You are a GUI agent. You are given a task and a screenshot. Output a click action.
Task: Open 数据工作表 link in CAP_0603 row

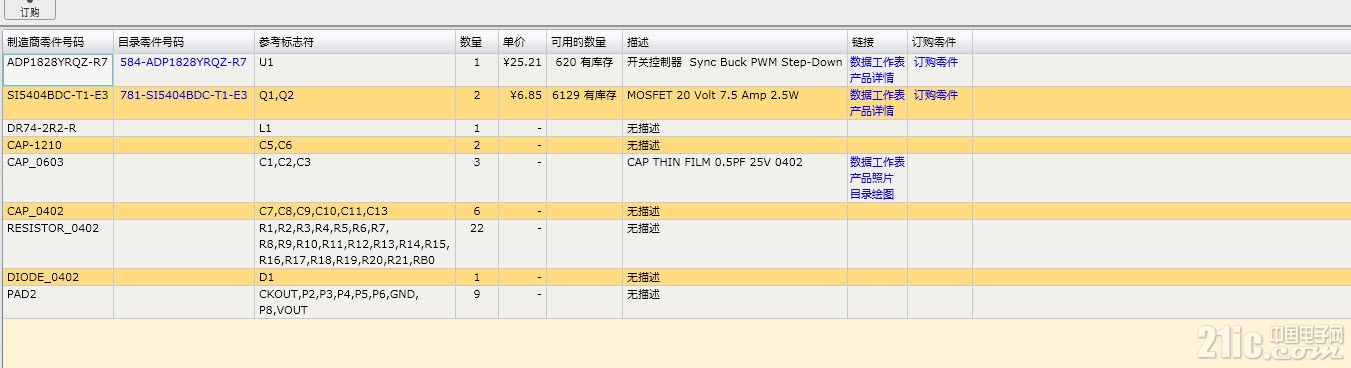877,162
